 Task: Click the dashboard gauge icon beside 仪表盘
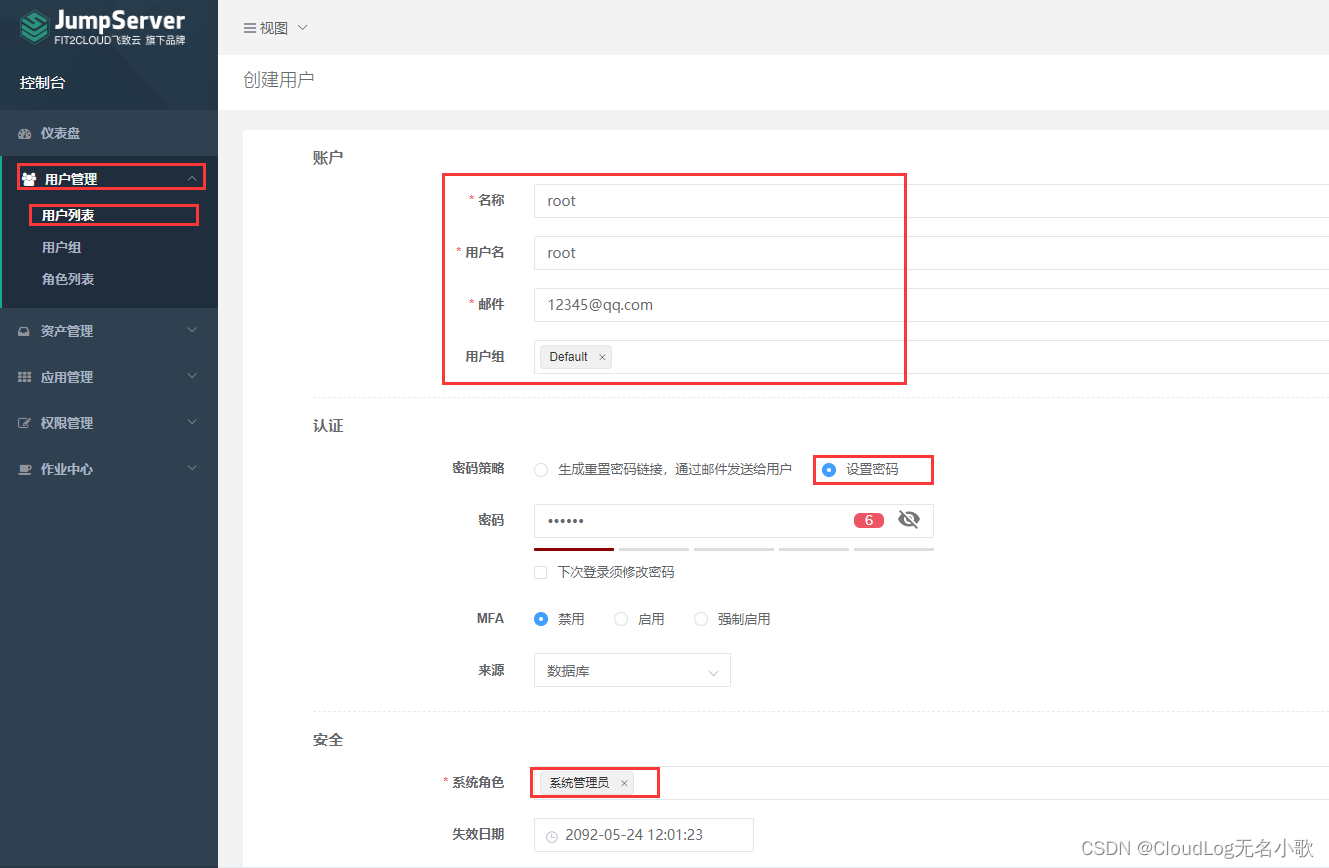(x=25, y=133)
